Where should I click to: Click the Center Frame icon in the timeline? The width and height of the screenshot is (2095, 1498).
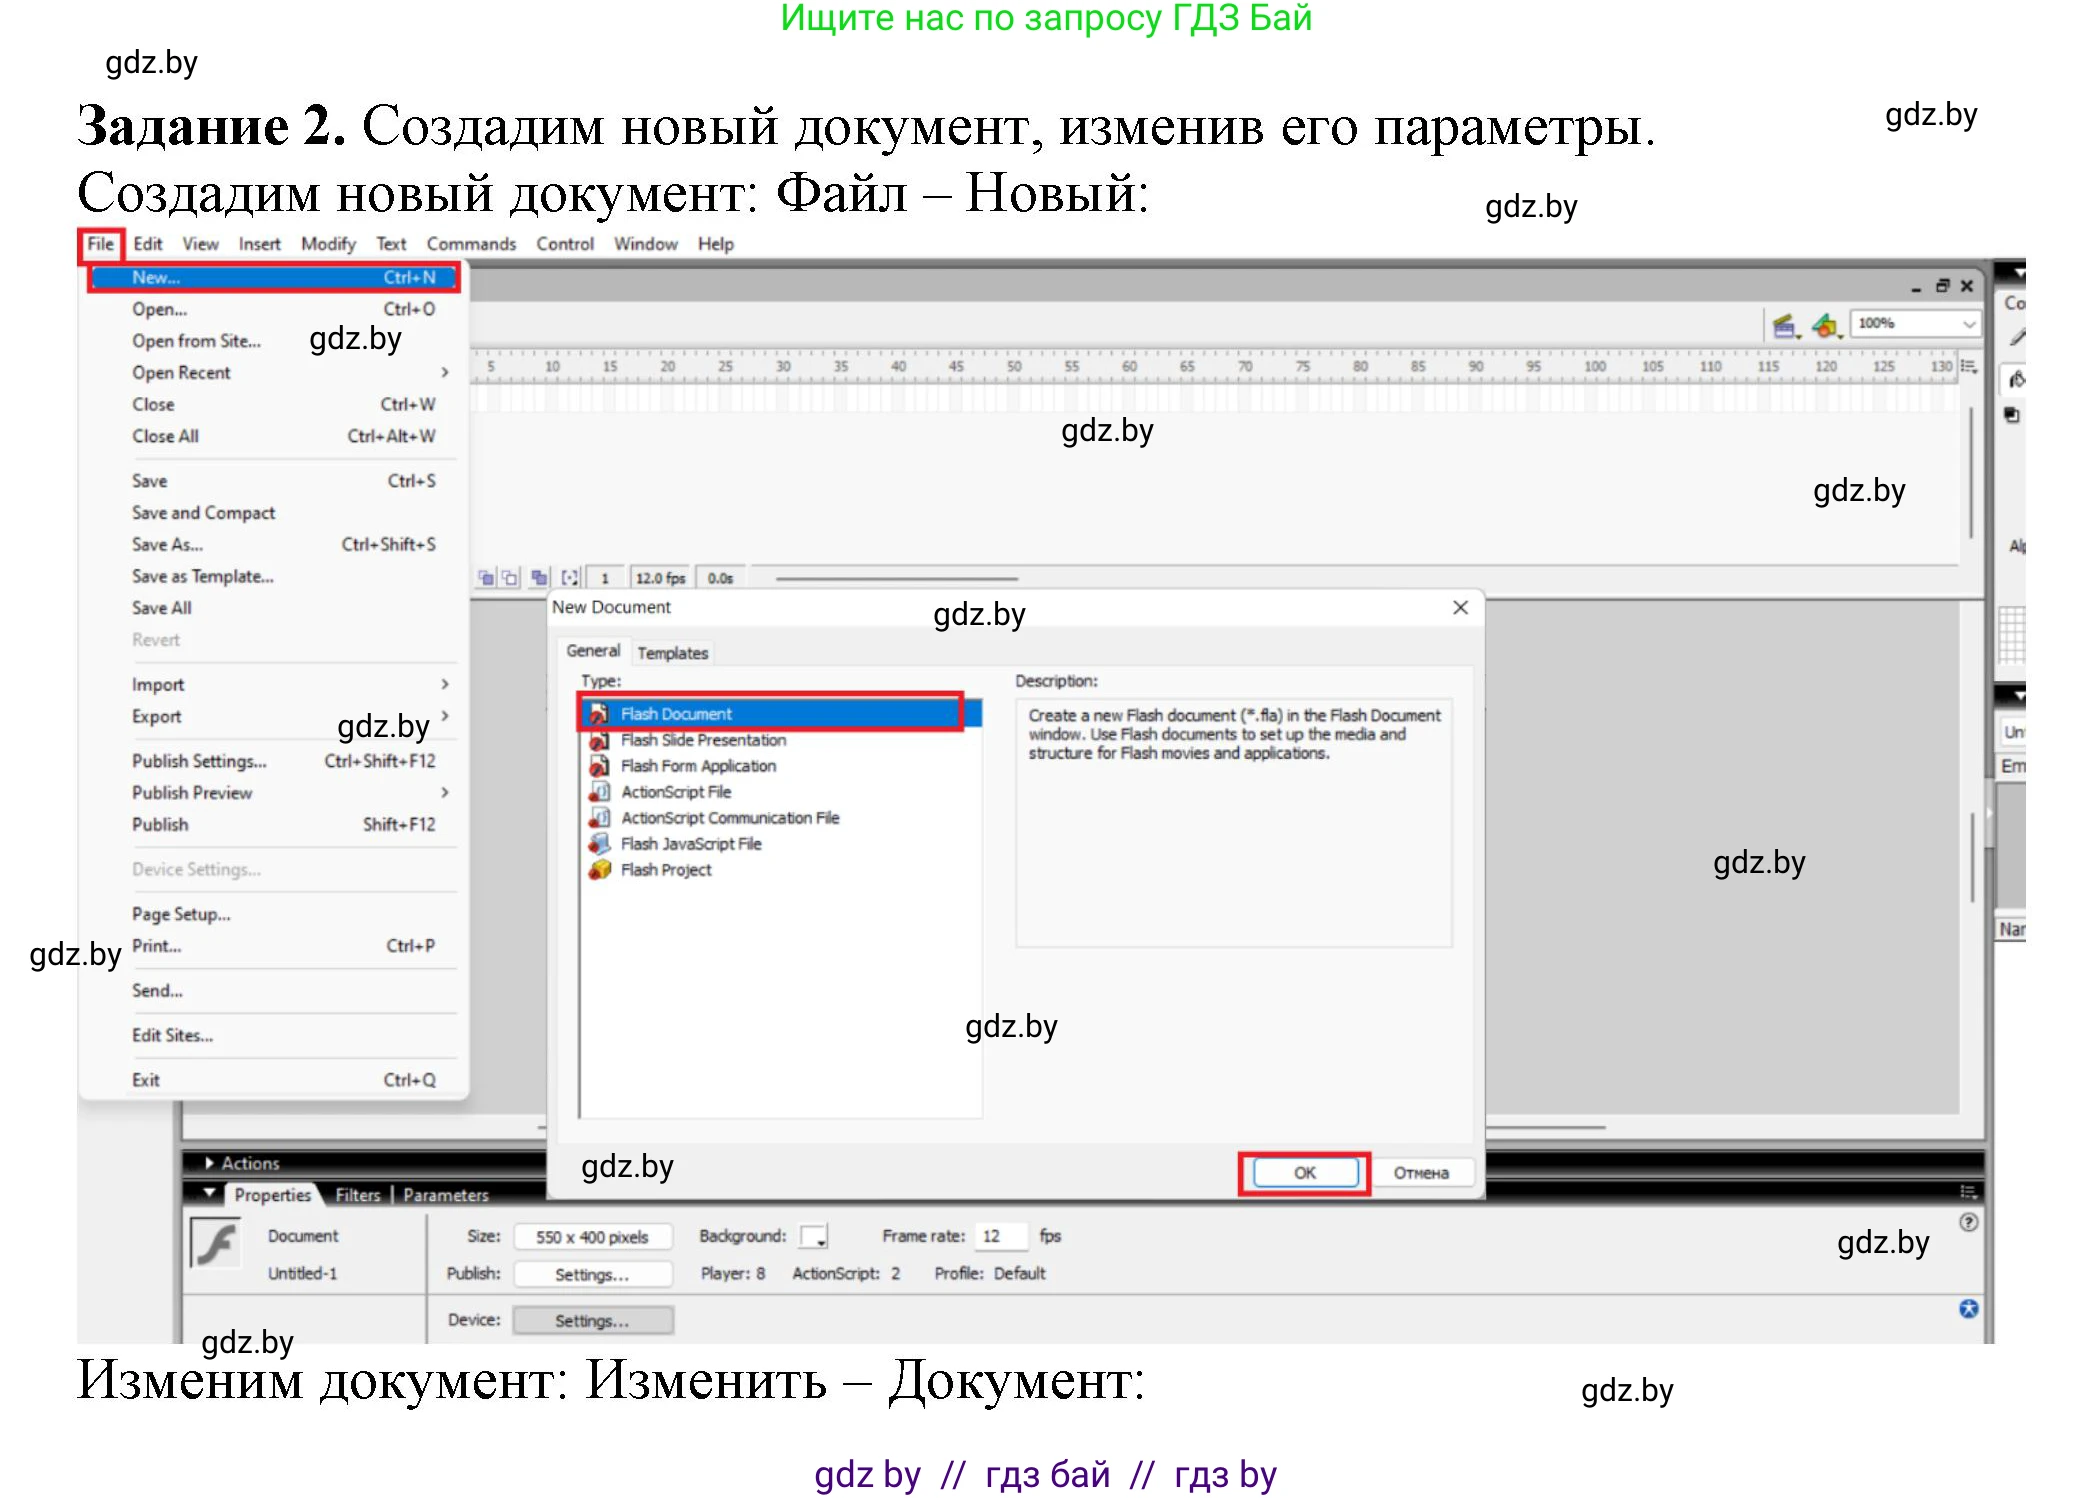coord(463,577)
